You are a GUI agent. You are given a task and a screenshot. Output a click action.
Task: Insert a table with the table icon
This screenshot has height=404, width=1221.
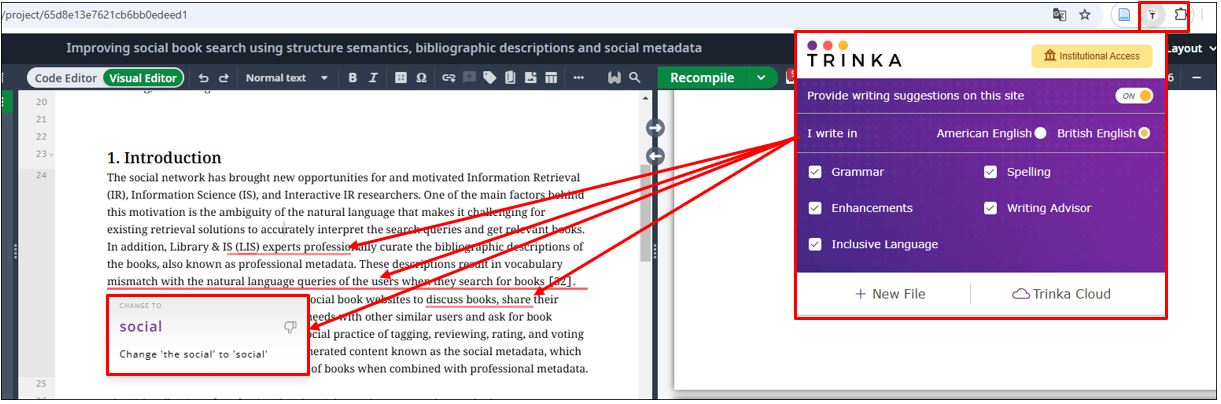550,78
